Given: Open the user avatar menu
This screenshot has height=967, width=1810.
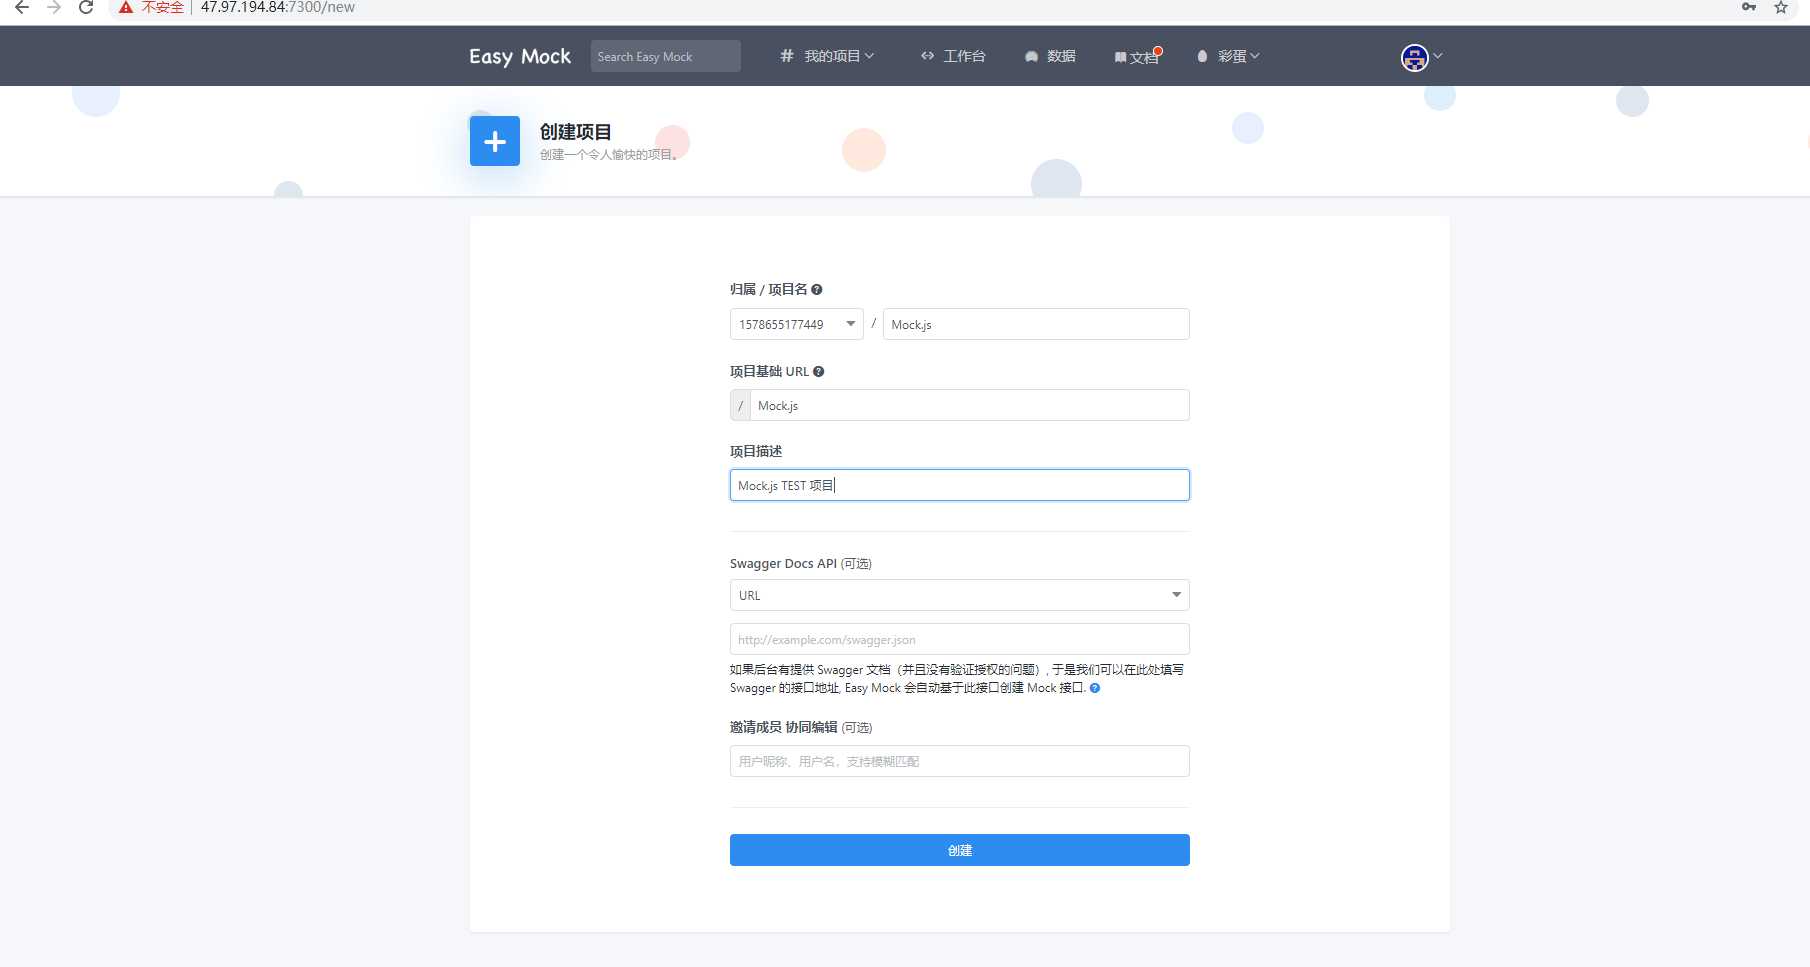Looking at the screenshot, I should (x=1420, y=57).
